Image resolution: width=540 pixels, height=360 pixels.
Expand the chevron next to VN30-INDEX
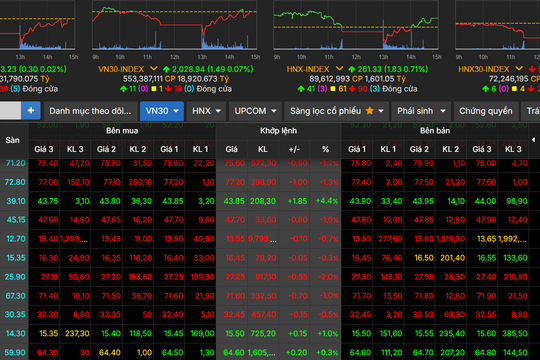click(x=154, y=69)
